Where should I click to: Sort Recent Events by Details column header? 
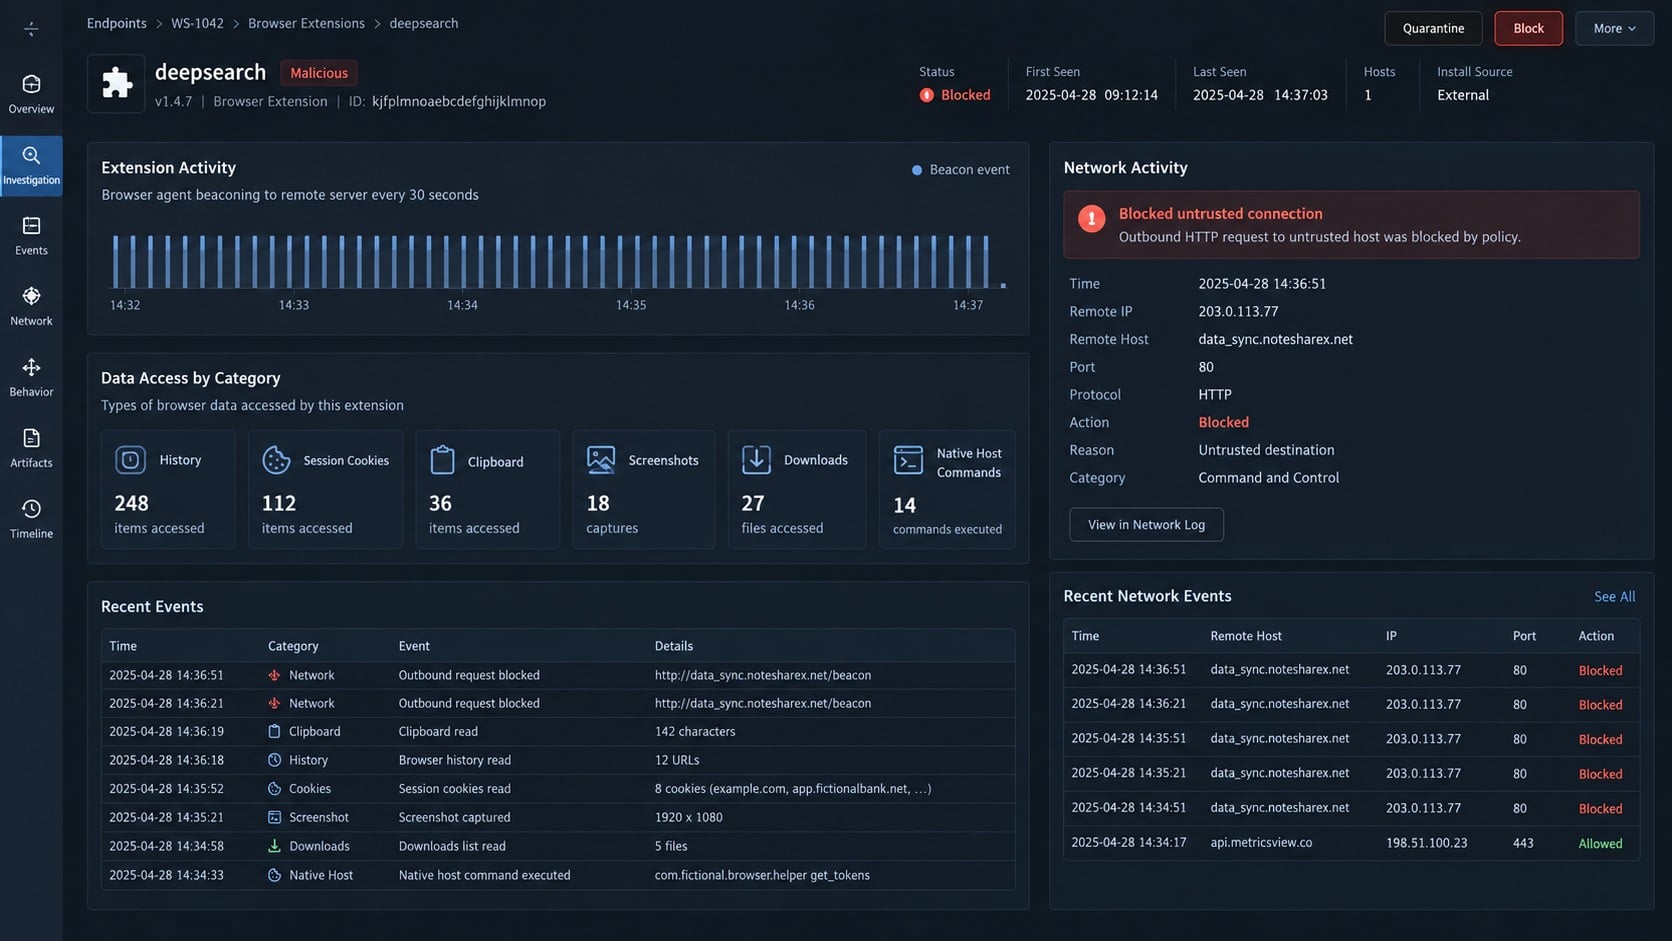[673, 646]
